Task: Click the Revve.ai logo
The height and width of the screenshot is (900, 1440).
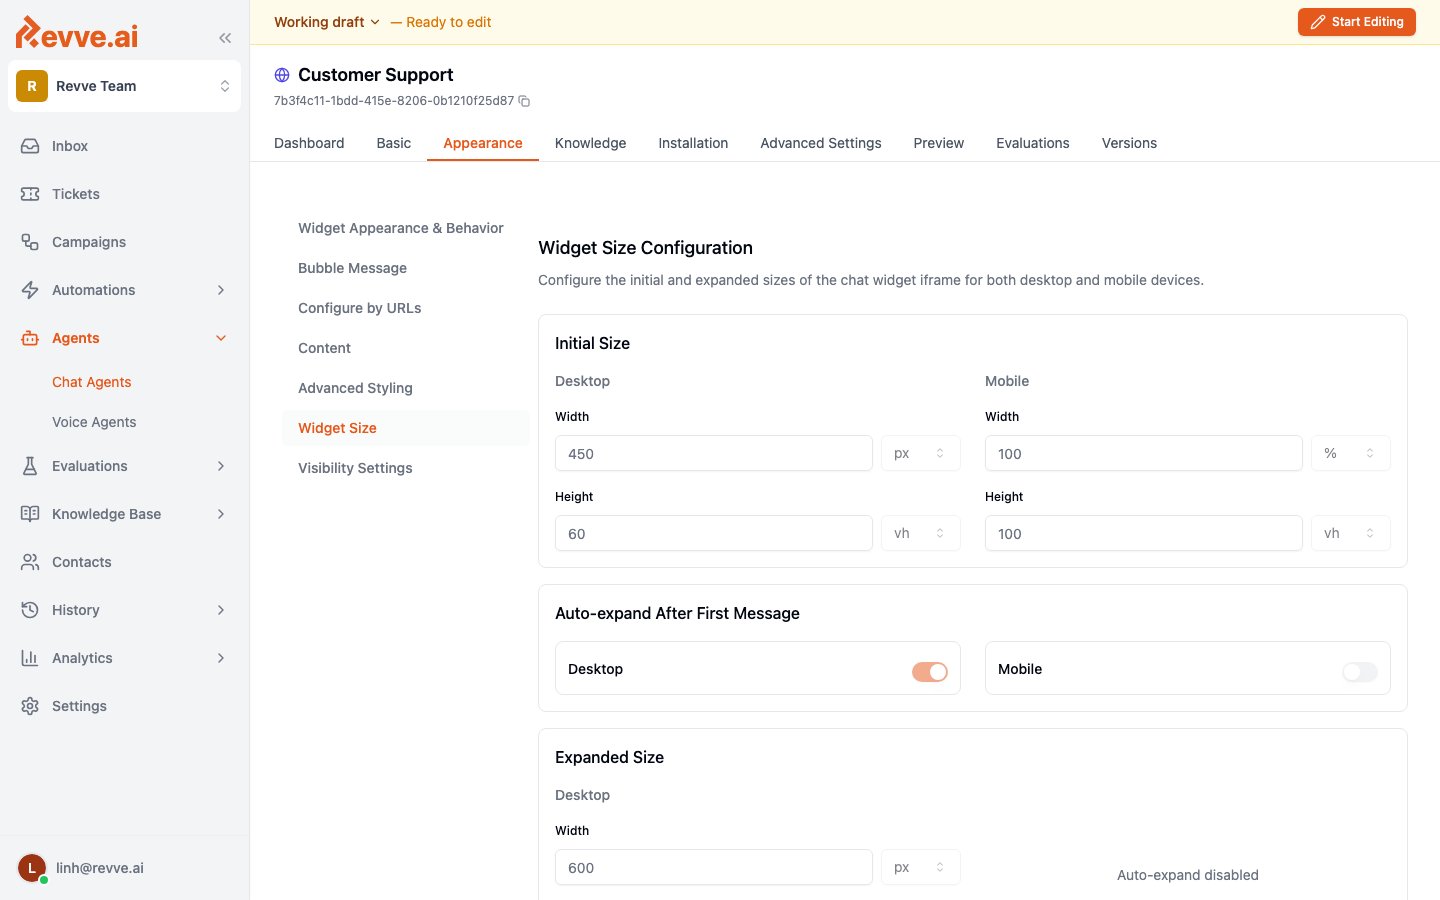Action: (x=77, y=33)
